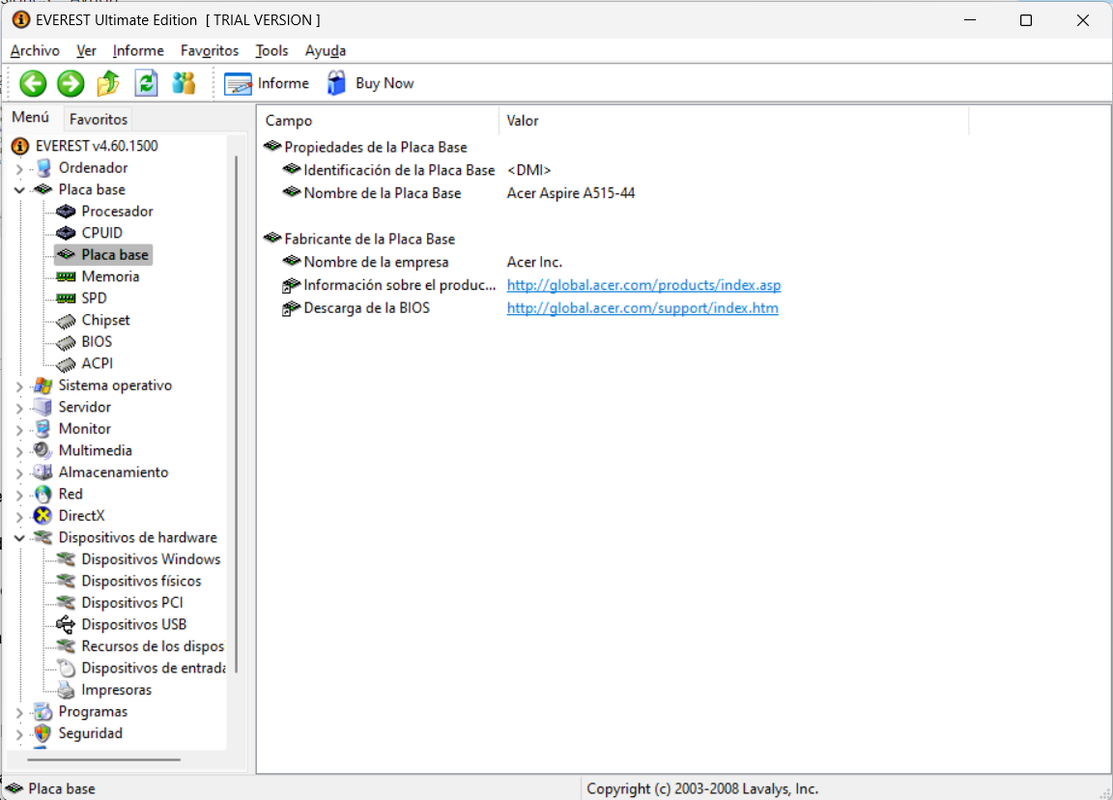Select the Chipset tree item

105,320
